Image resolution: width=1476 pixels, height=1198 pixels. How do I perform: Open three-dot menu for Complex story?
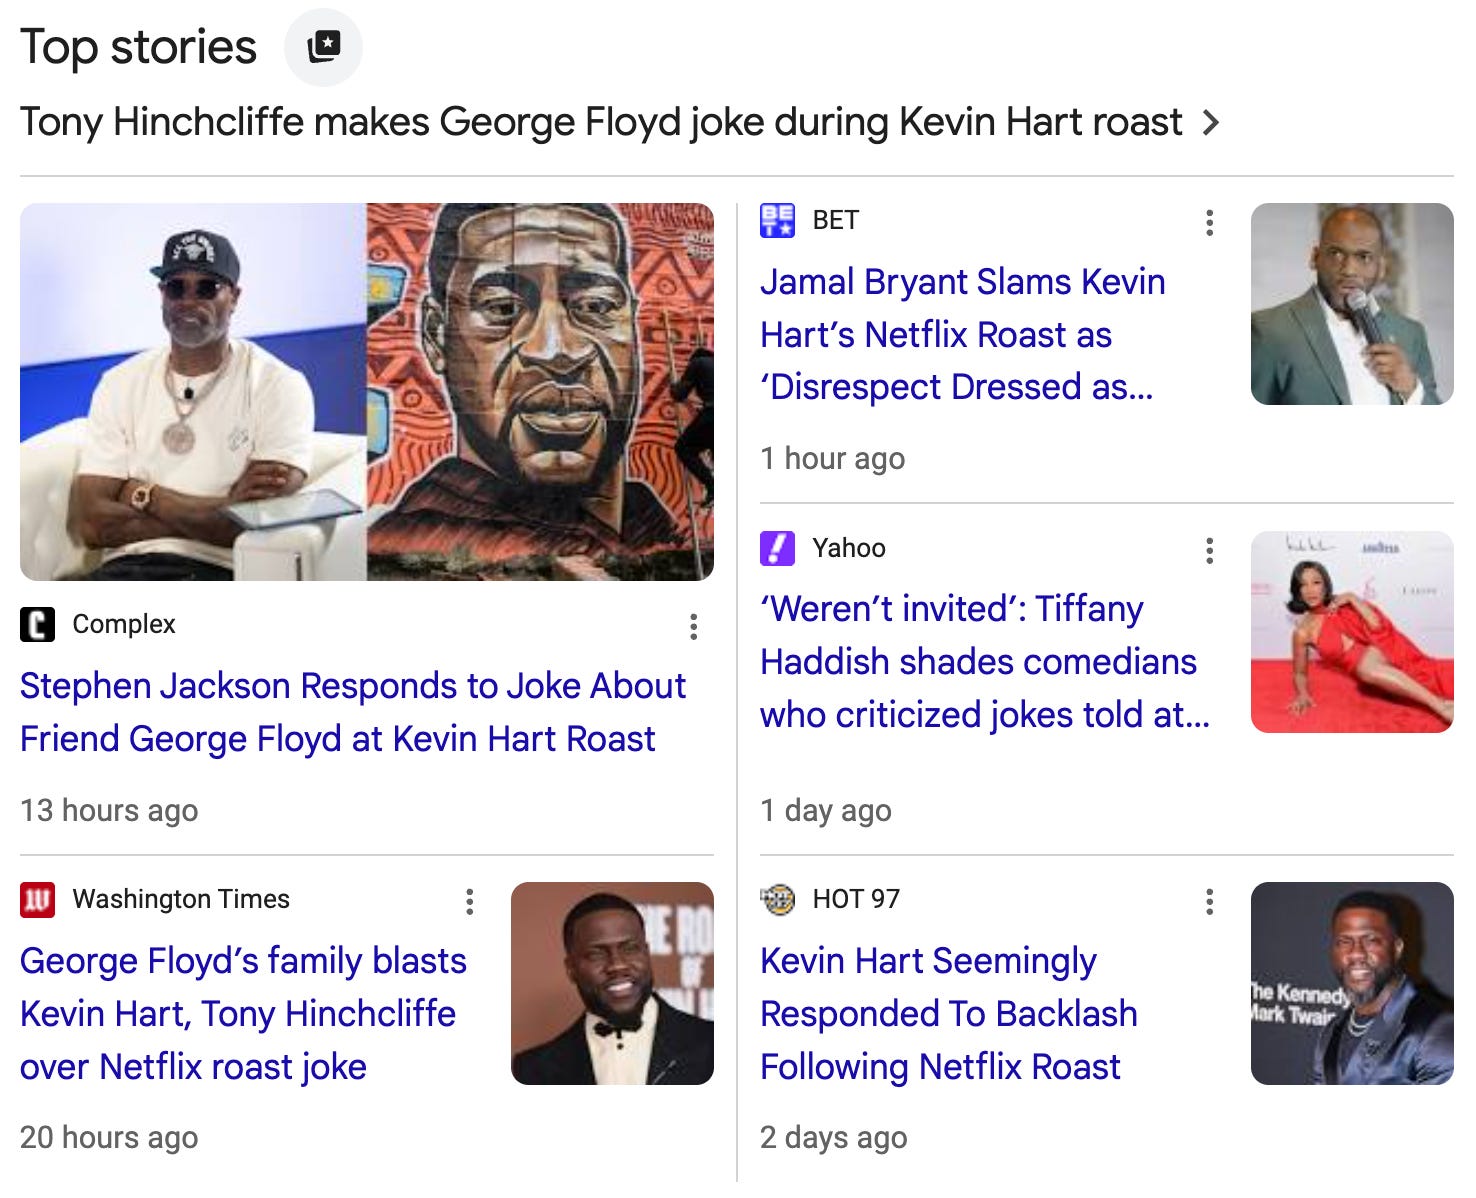[x=693, y=627]
